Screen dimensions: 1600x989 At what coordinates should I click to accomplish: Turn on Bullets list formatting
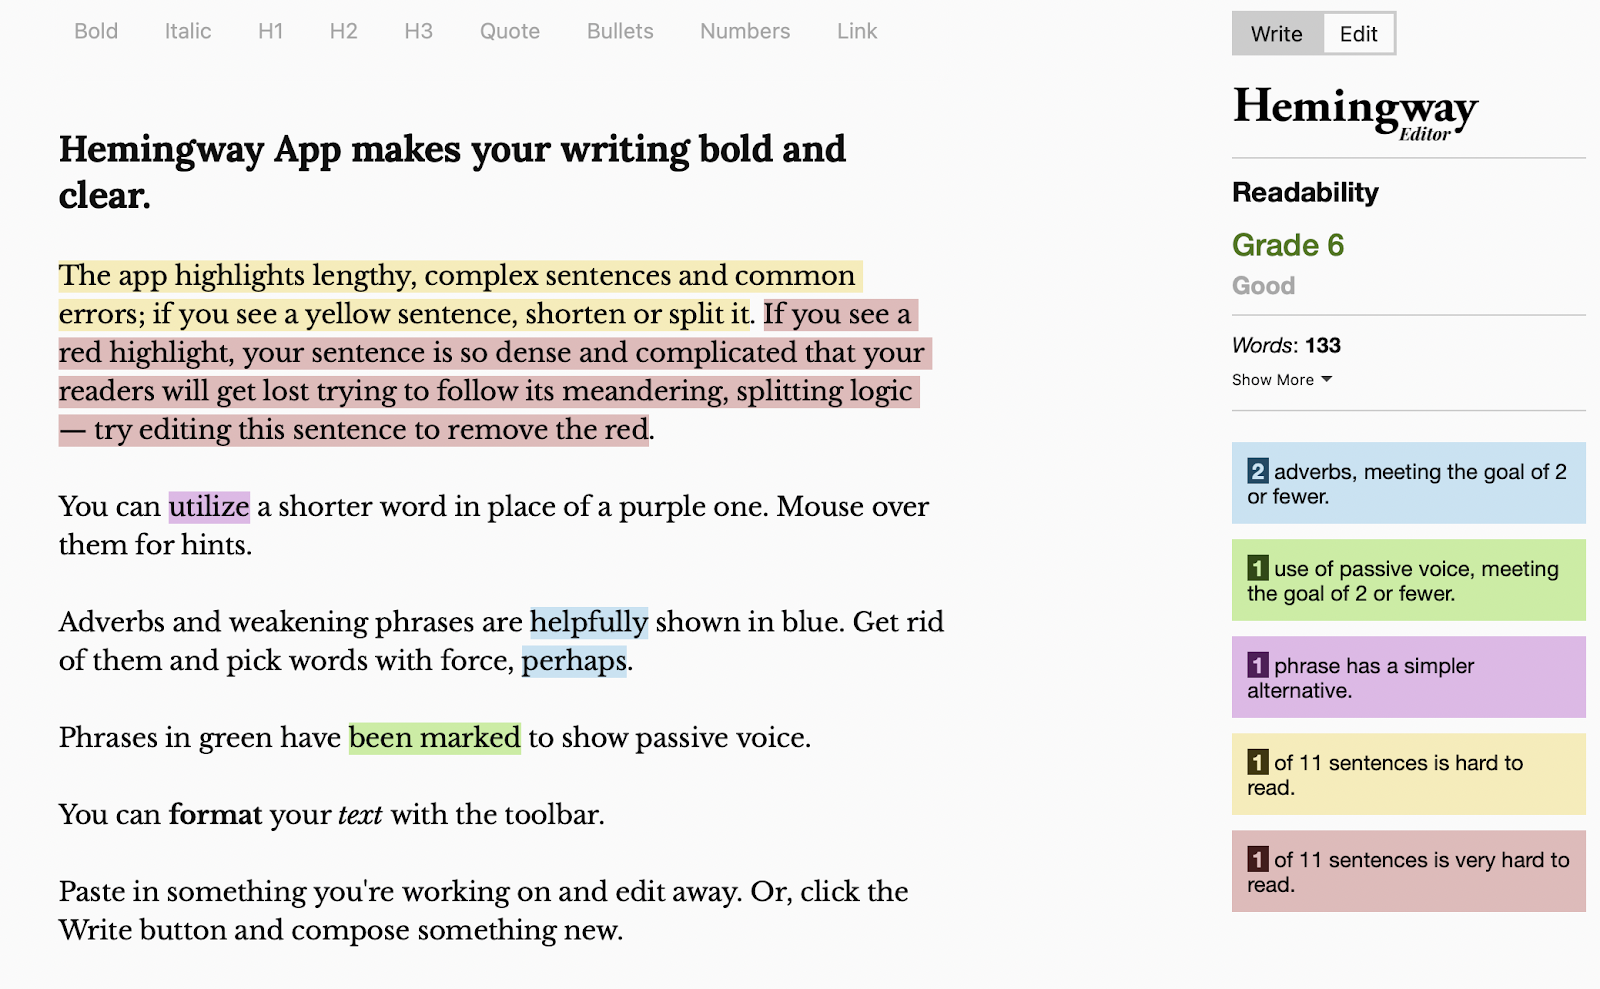pyautogui.click(x=620, y=31)
